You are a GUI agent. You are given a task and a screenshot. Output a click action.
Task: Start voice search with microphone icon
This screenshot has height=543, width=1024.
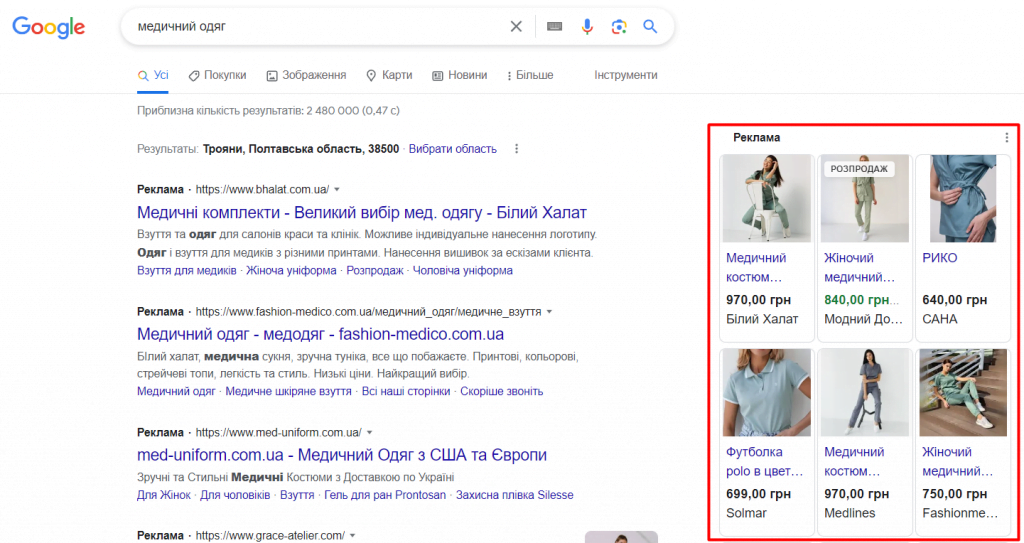(x=587, y=27)
